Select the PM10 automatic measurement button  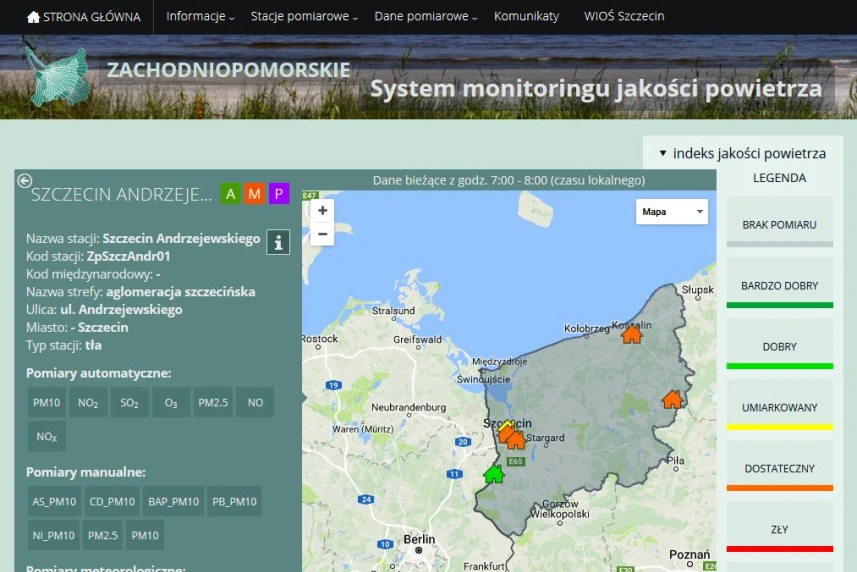point(46,402)
